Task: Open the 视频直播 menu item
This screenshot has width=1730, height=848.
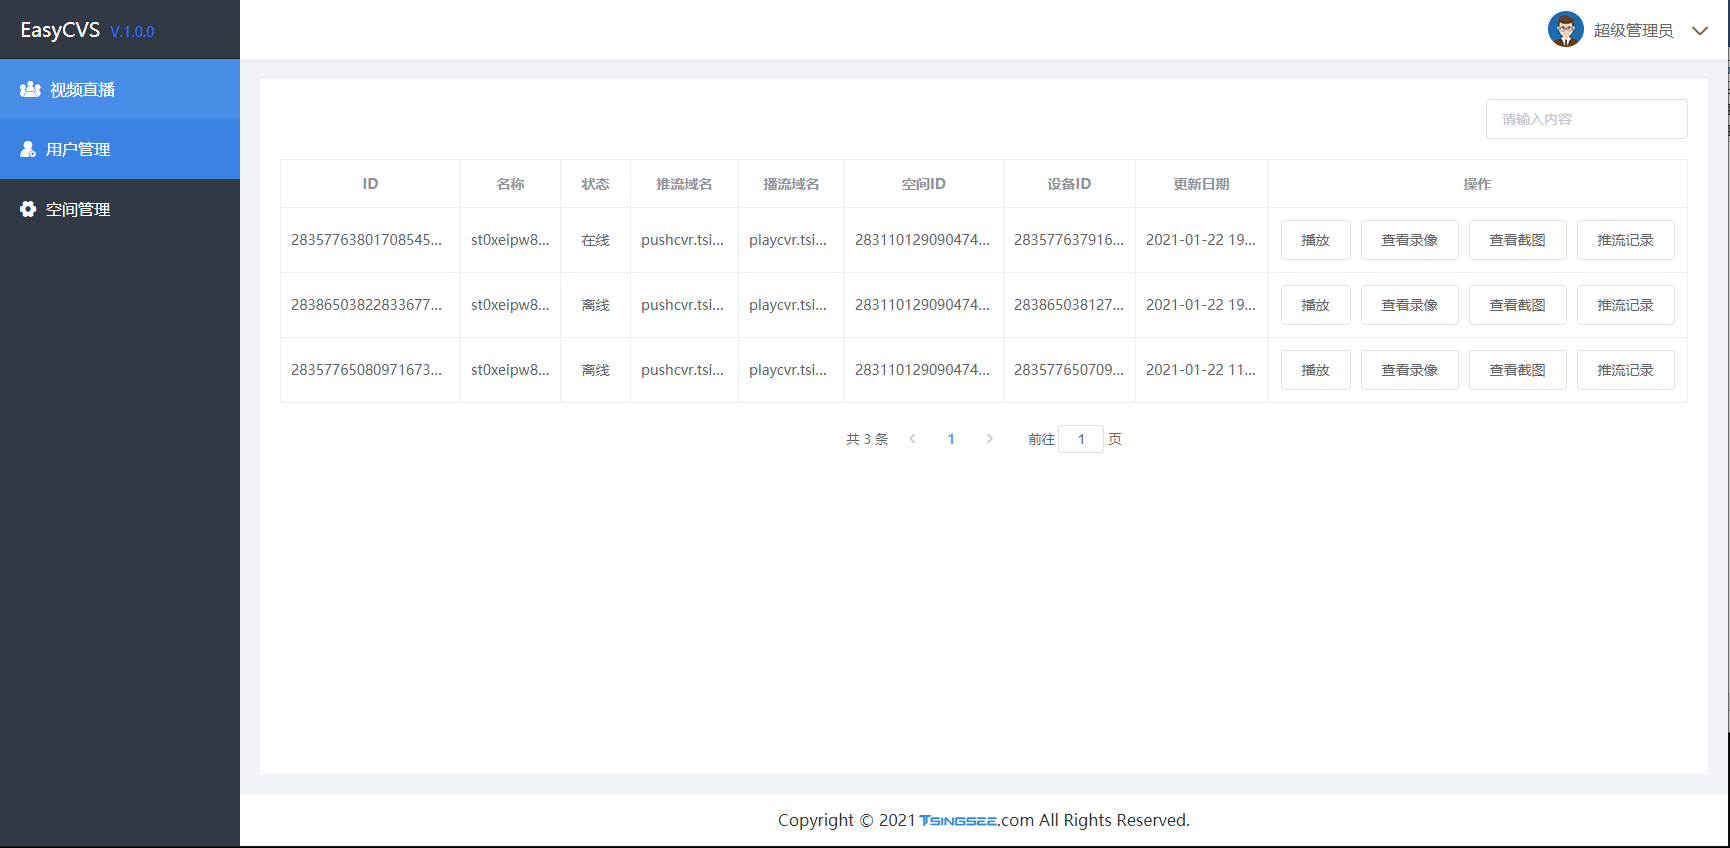Action: click(82, 90)
